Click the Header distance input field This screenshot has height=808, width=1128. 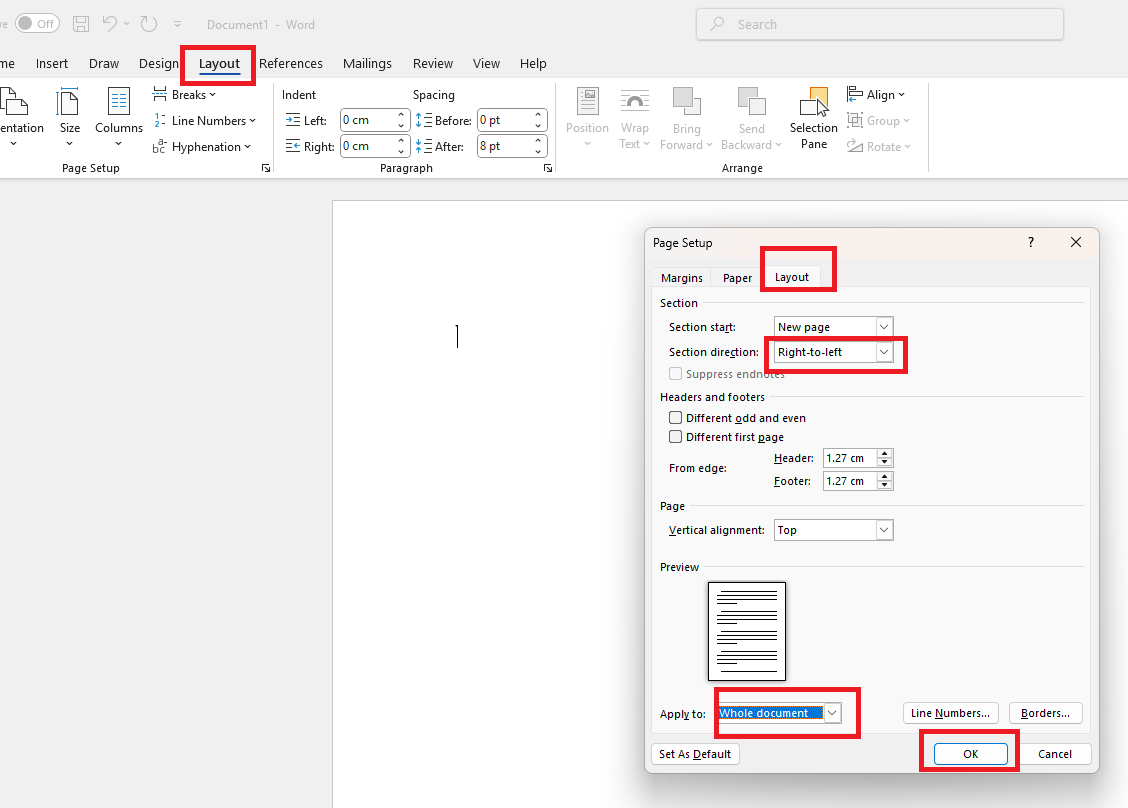click(850, 458)
